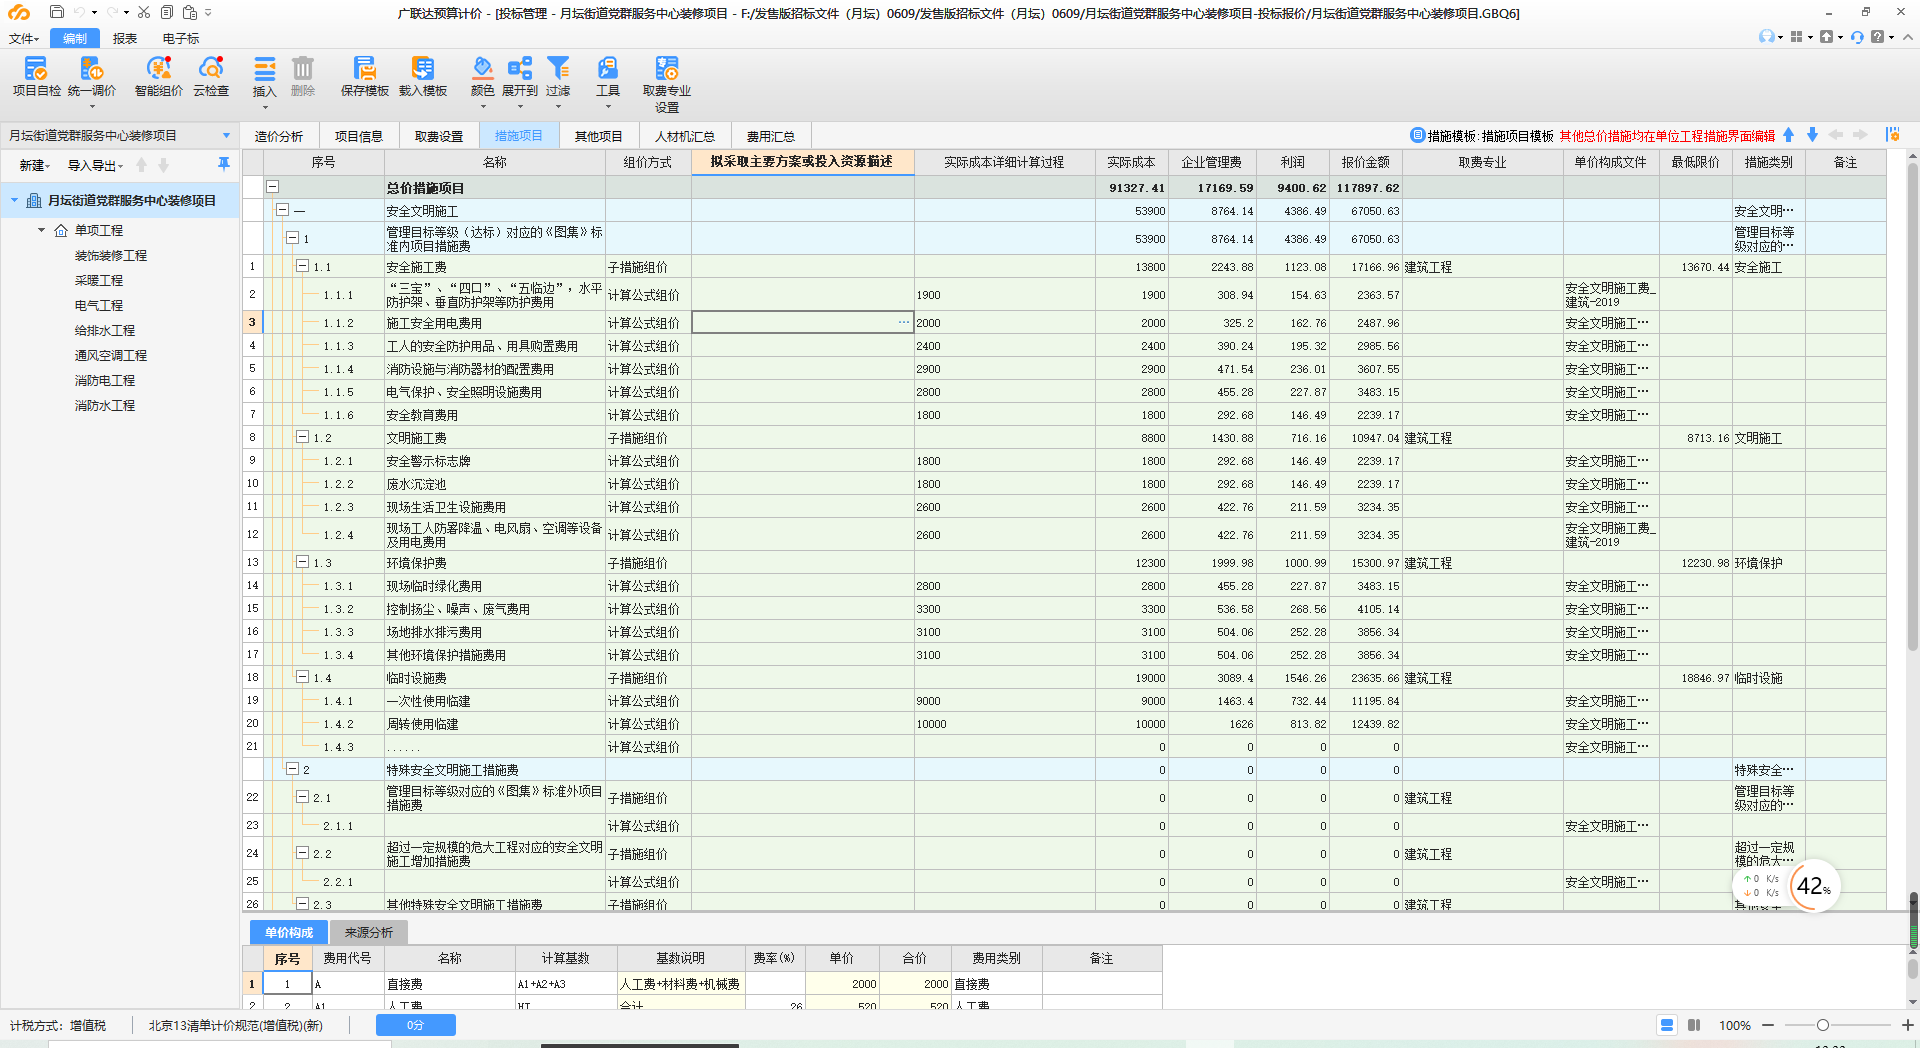Collapse 单项工程 tree node

click(41, 230)
